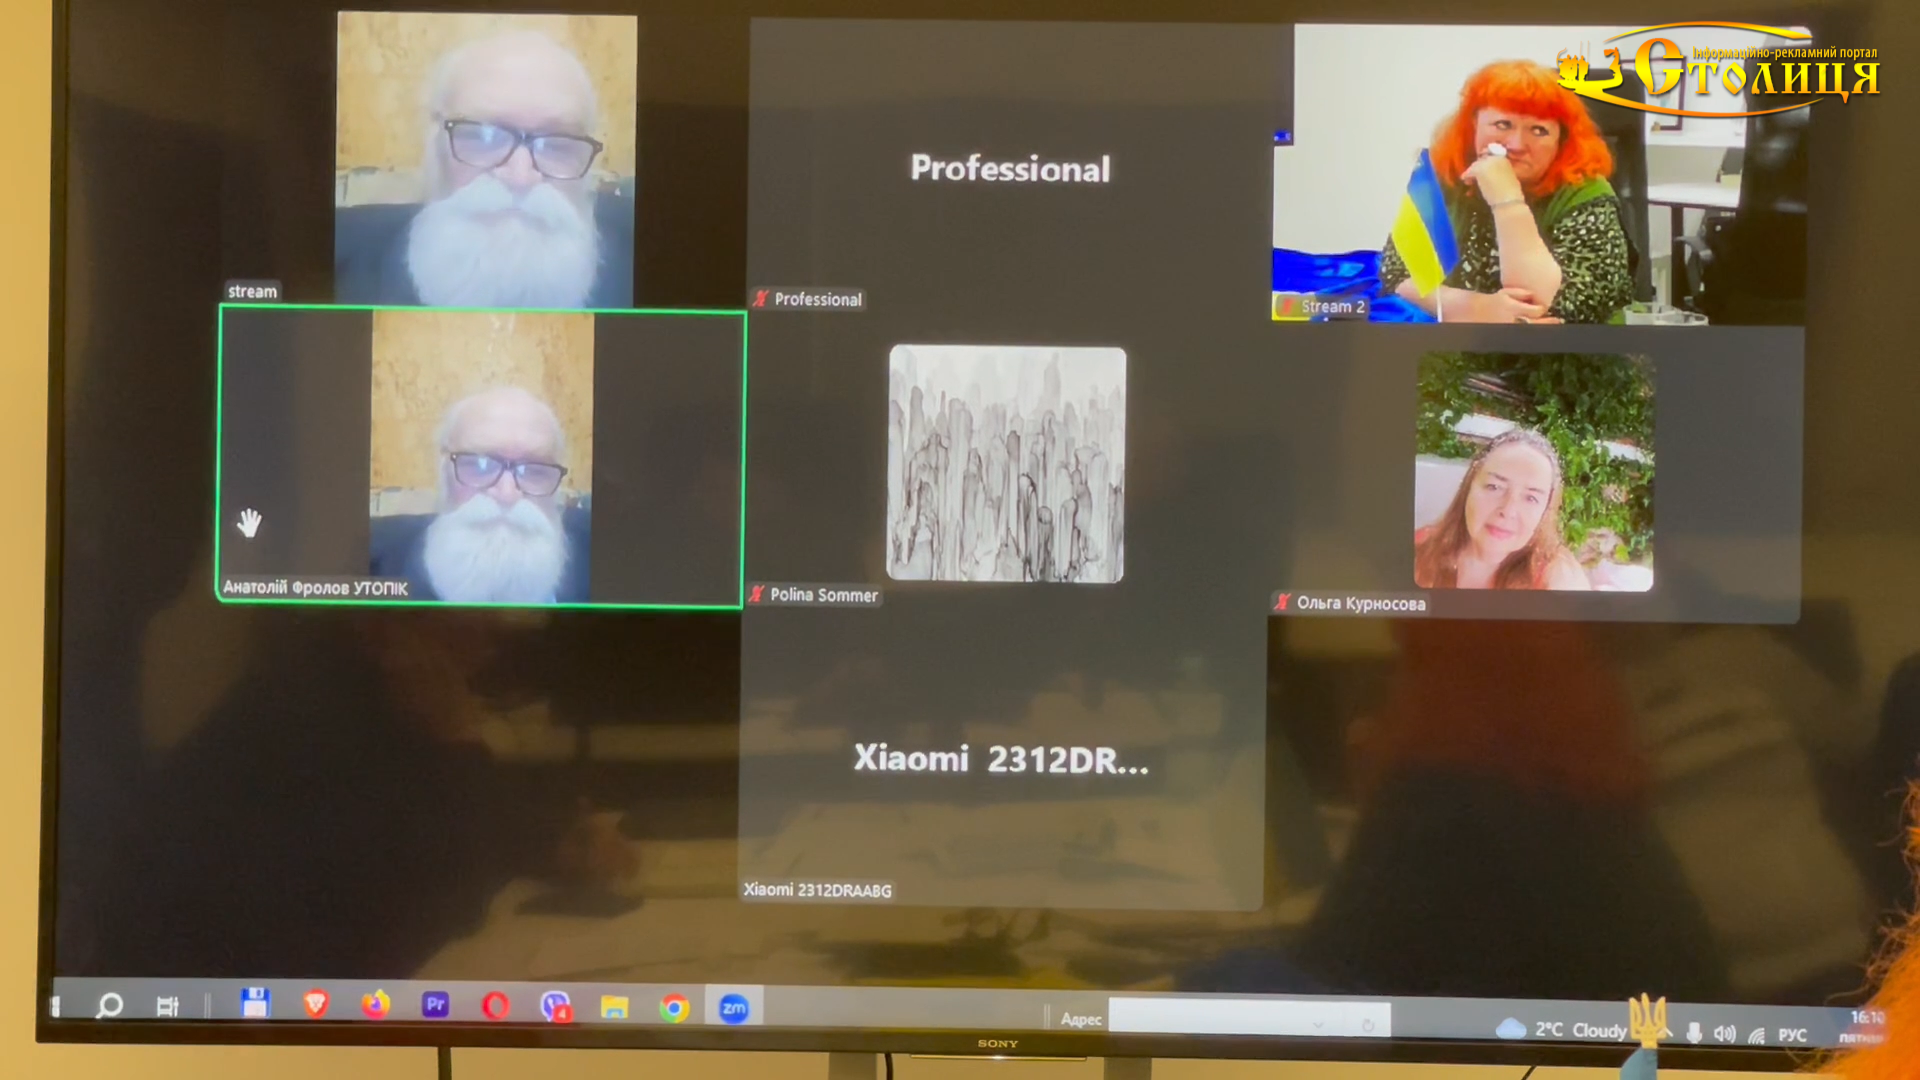Open Windows search magnifier icon
The image size is (1920, 1080).
pyautogui.click(x=109, y=1005)
